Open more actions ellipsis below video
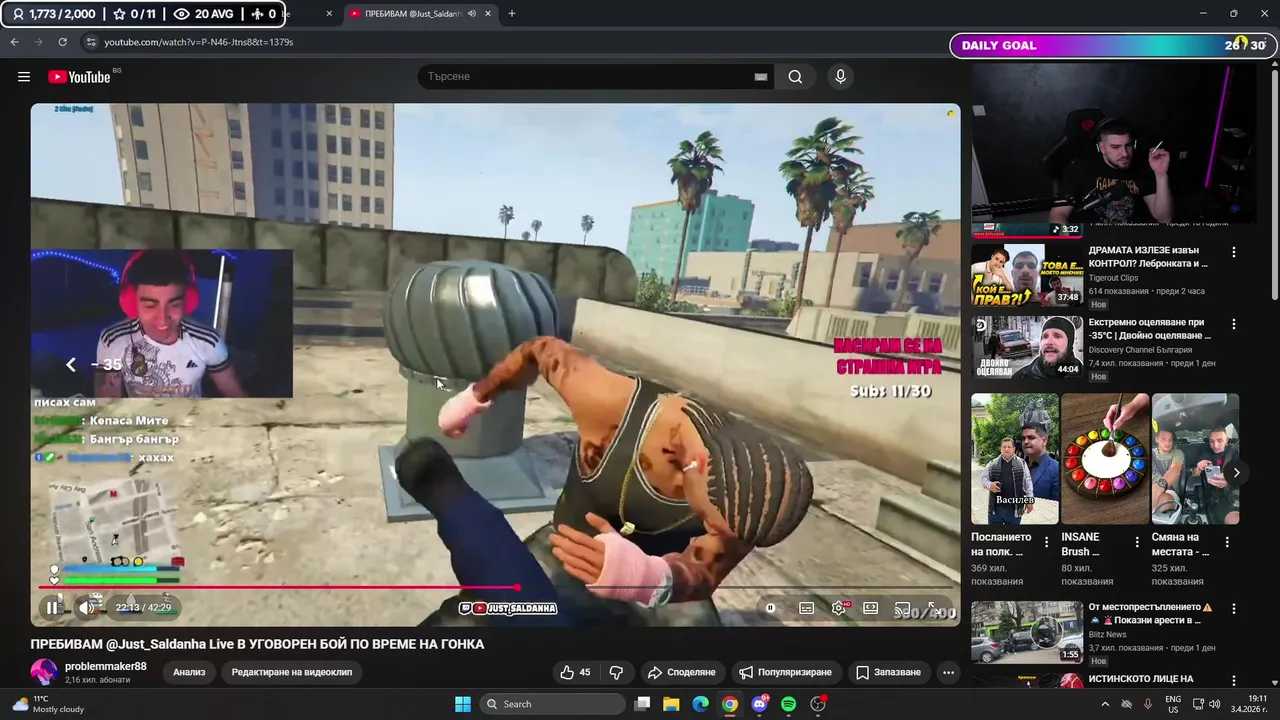This screenshot has height=720, width=1280. pos(948,673)
